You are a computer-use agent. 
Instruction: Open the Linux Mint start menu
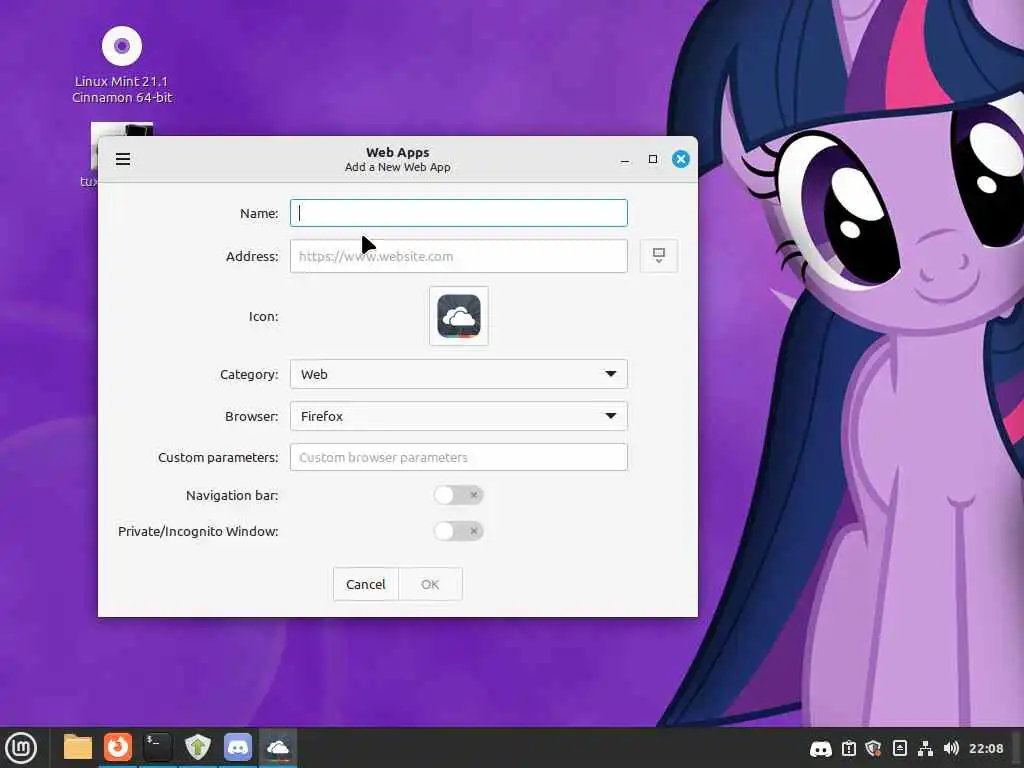[x=21, y=748]
